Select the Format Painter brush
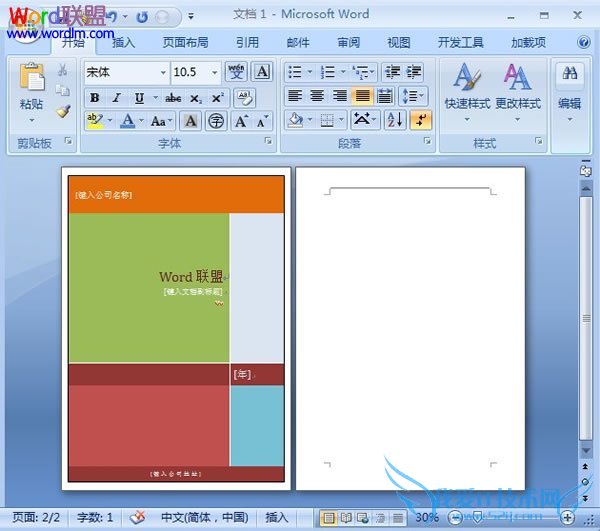The height and width of the screenshot is (531, 600). coord(63,111)
